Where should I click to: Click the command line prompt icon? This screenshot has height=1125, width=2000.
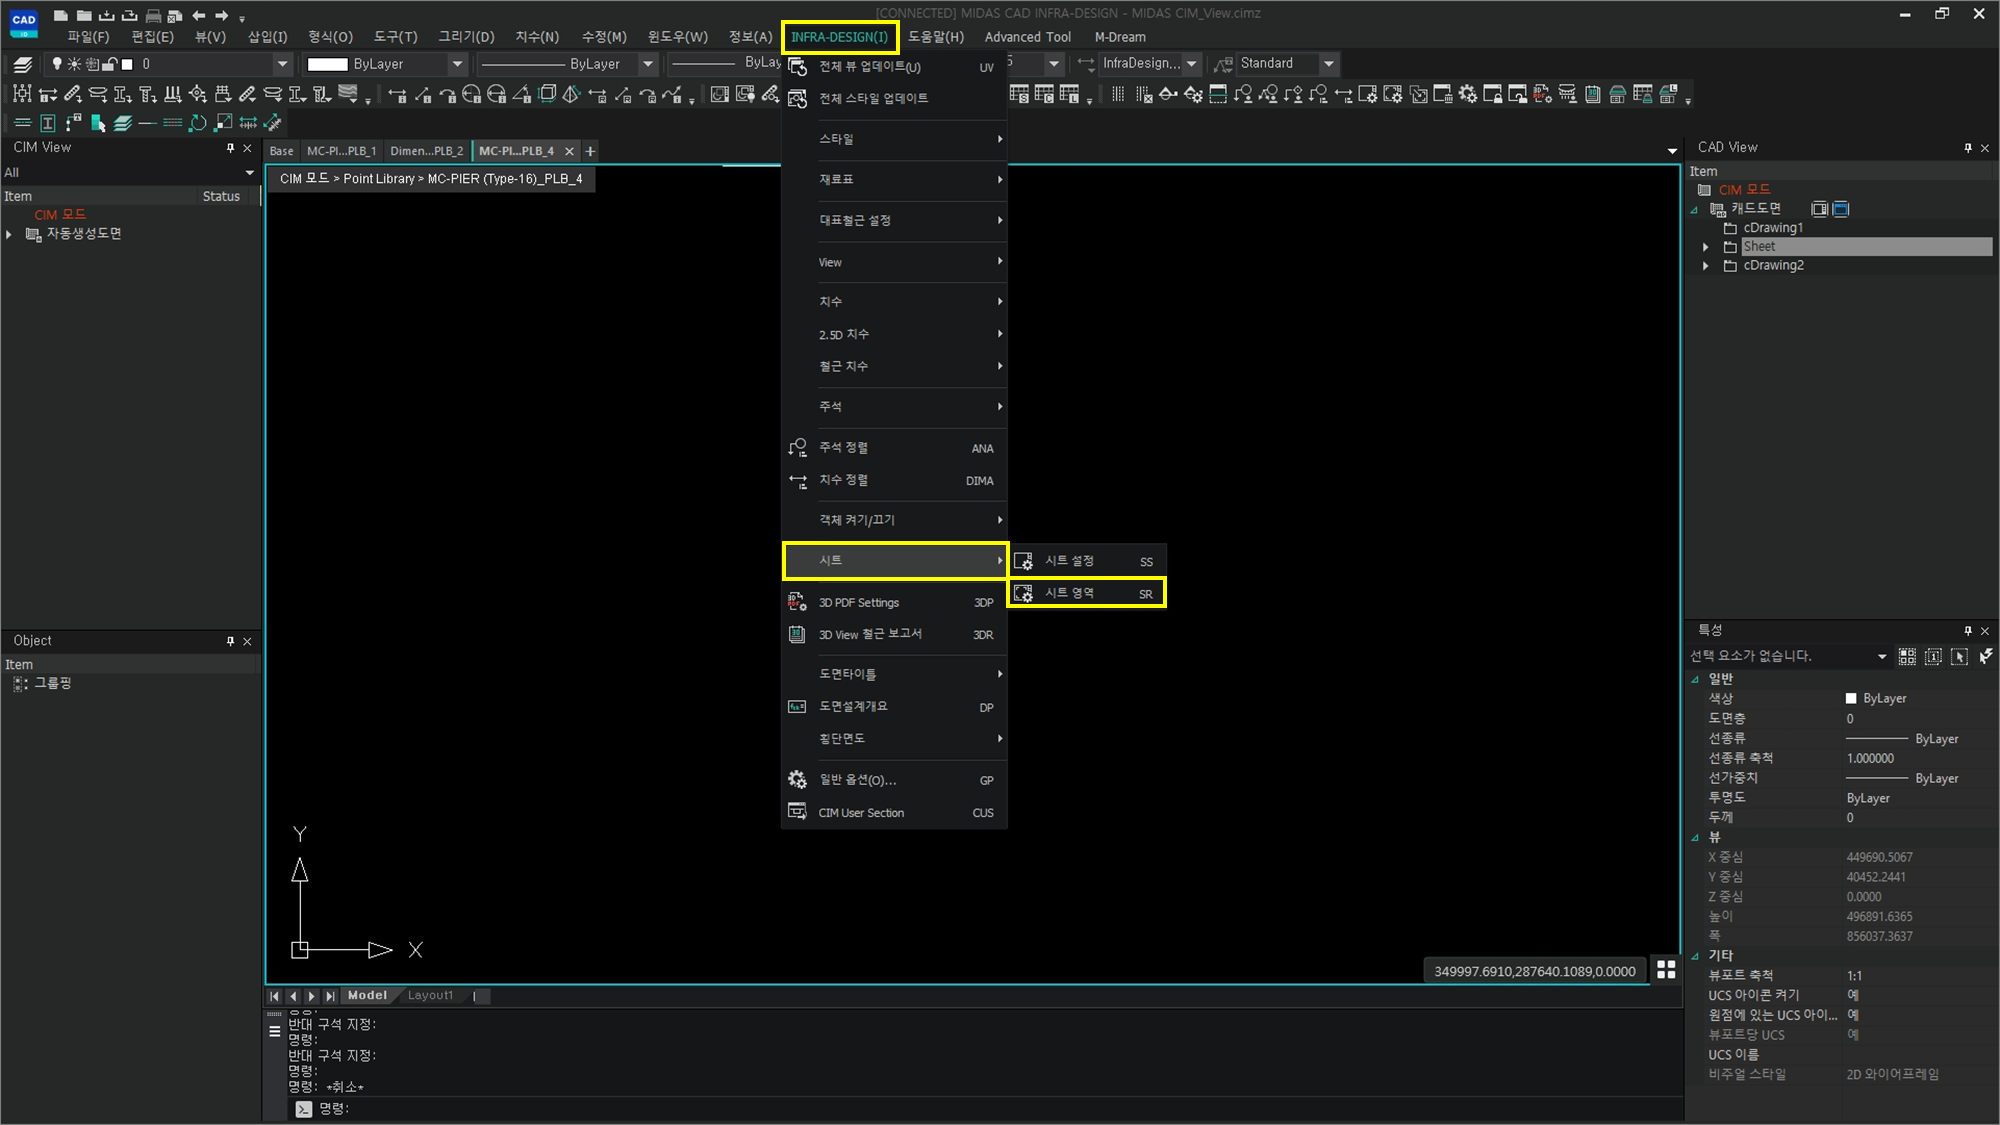pos(304,1108)
